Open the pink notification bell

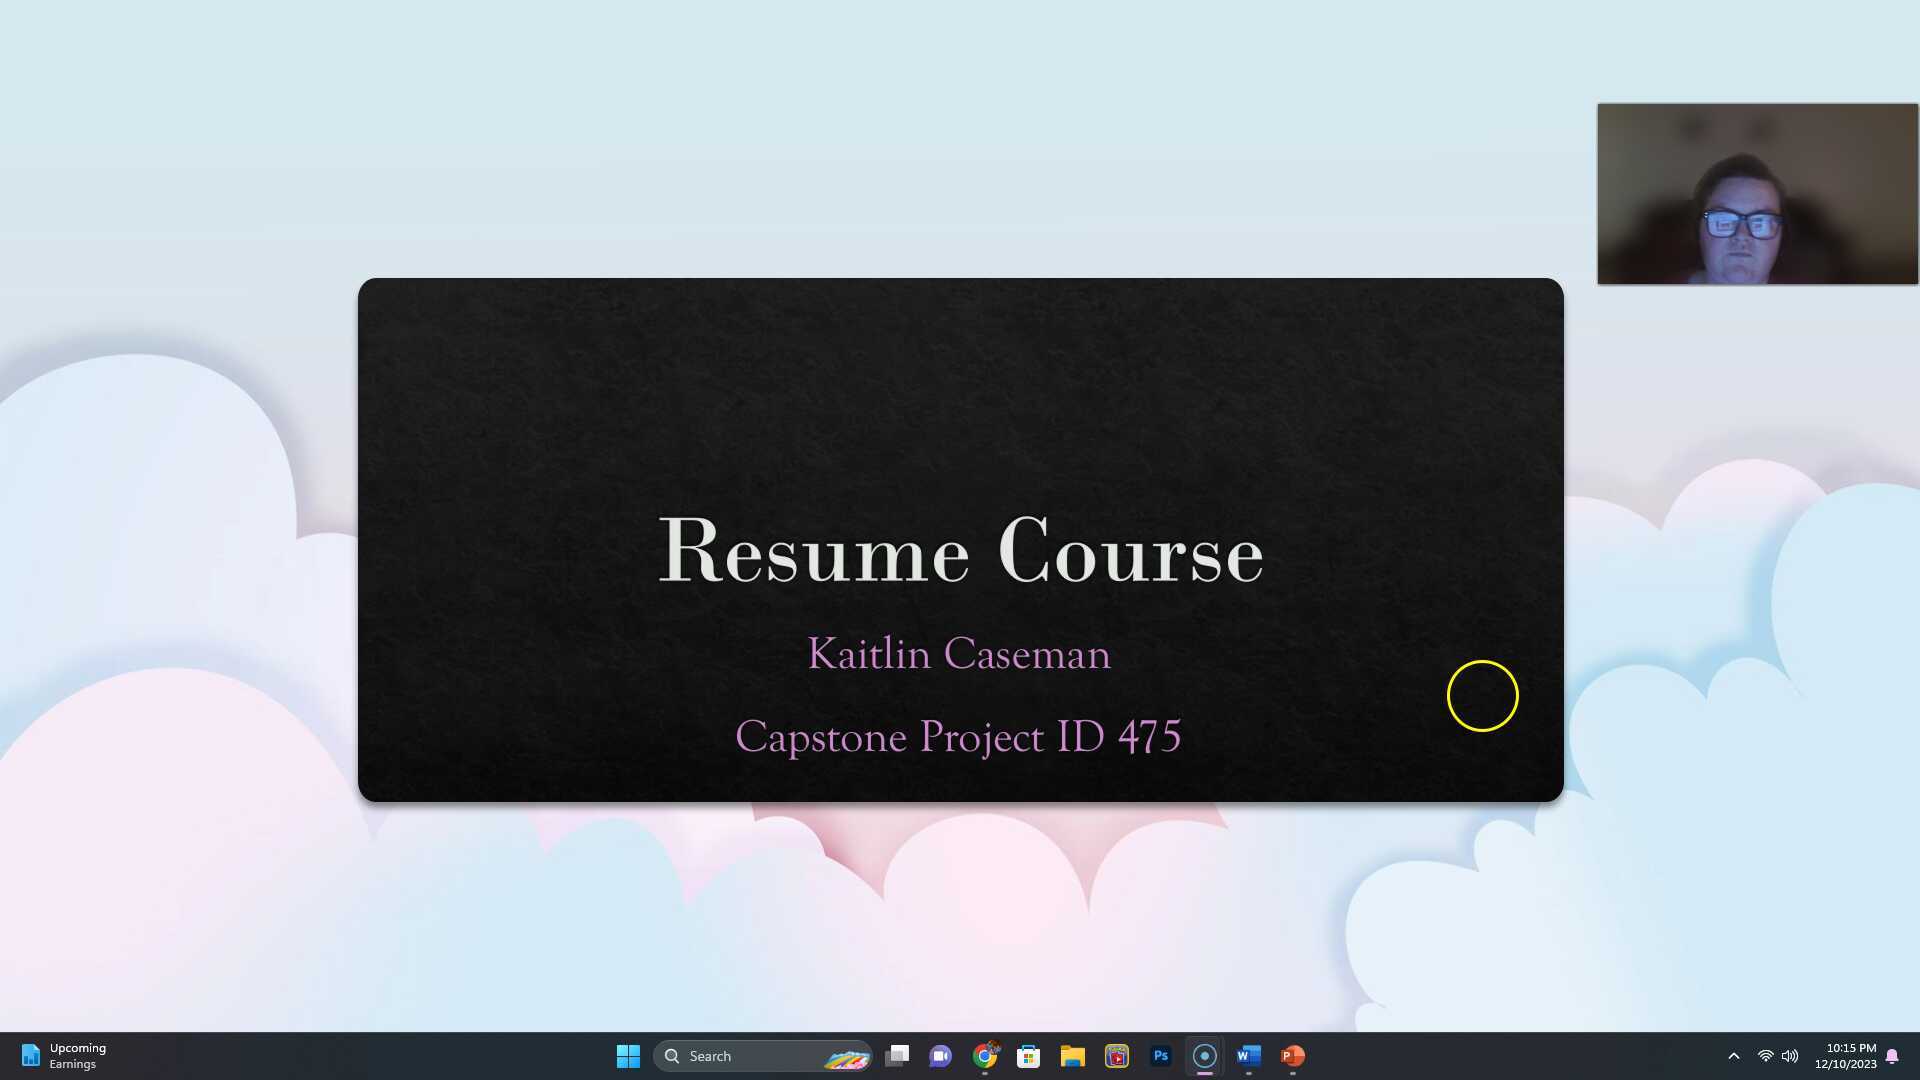(1893, 1056)
